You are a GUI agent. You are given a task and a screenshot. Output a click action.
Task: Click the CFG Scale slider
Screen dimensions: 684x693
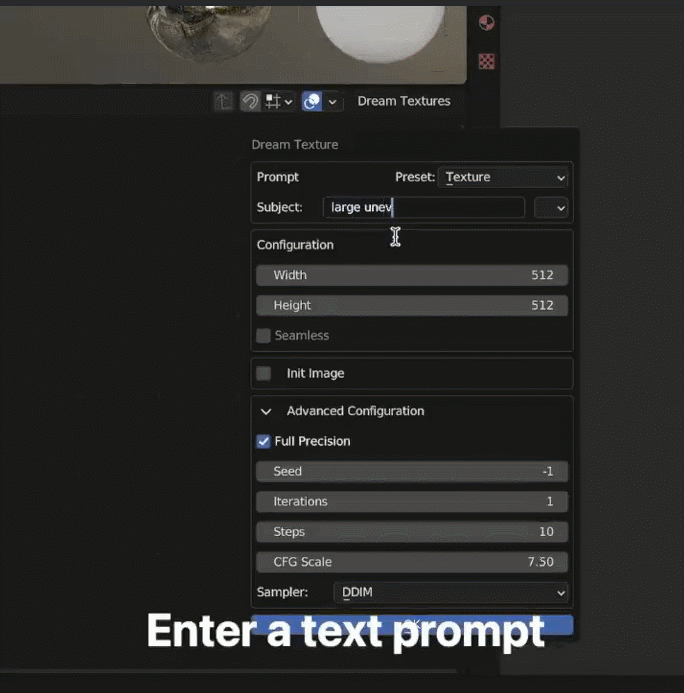pos(411,562)
